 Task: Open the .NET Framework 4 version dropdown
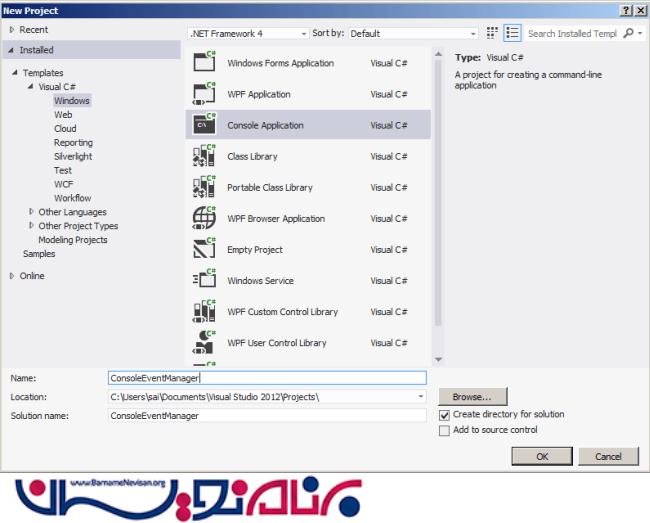coord(247,33)
